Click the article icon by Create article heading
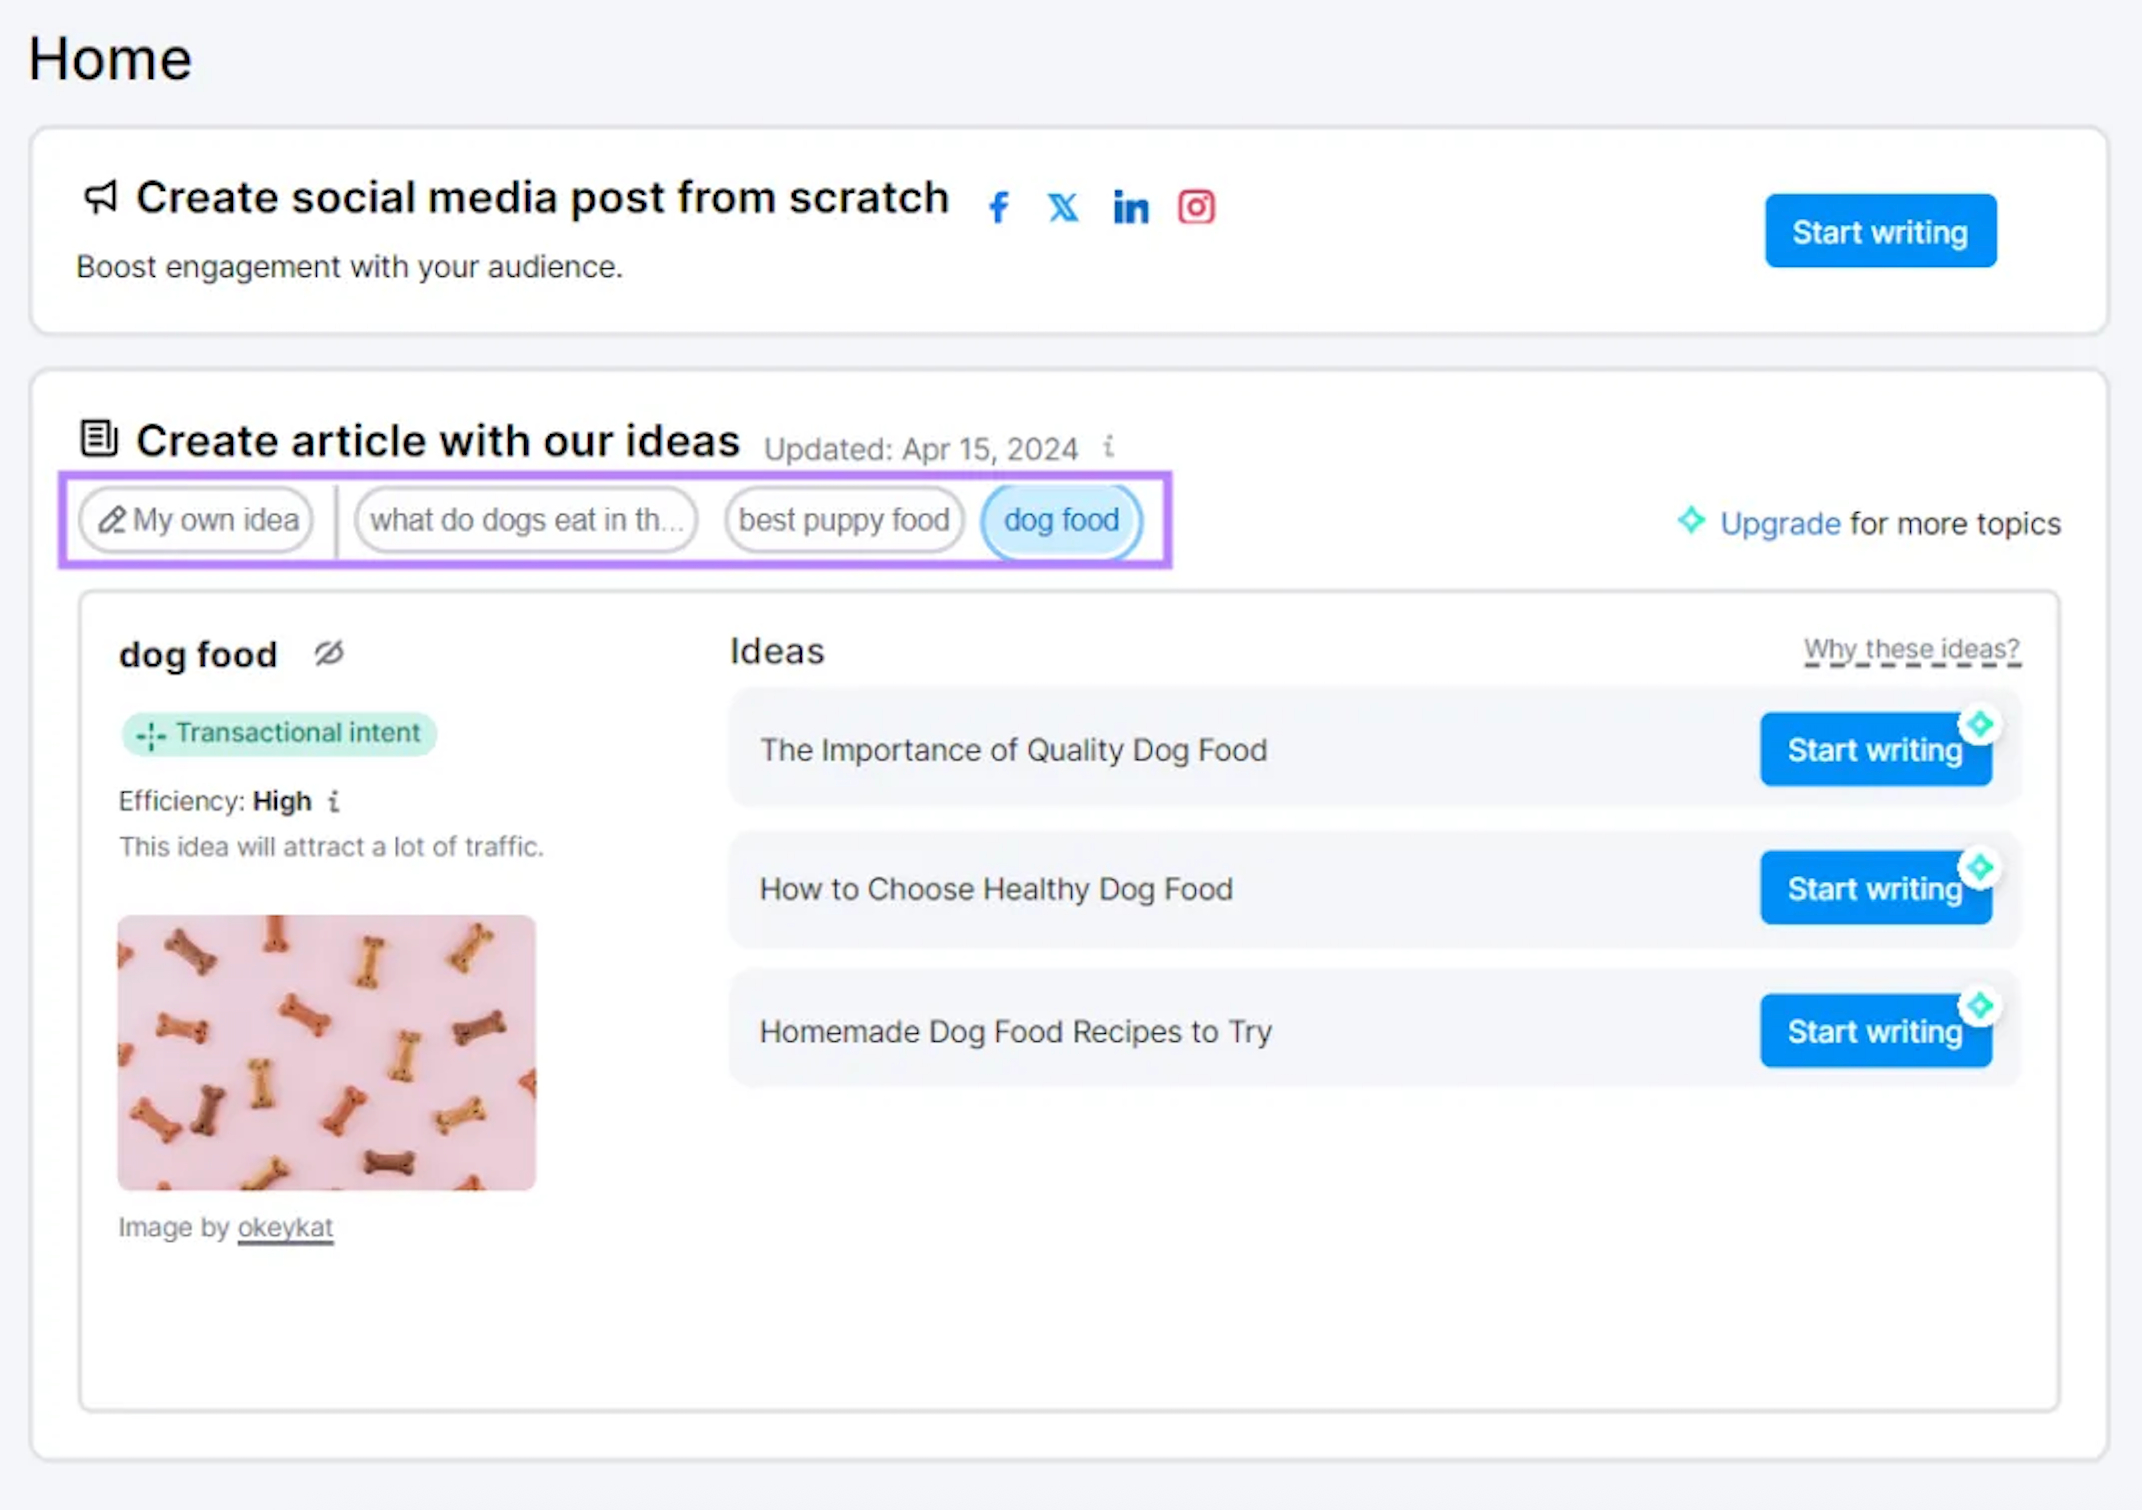Image resolution: width=2142 pixels, height=1510 pixels. [98, 438]
